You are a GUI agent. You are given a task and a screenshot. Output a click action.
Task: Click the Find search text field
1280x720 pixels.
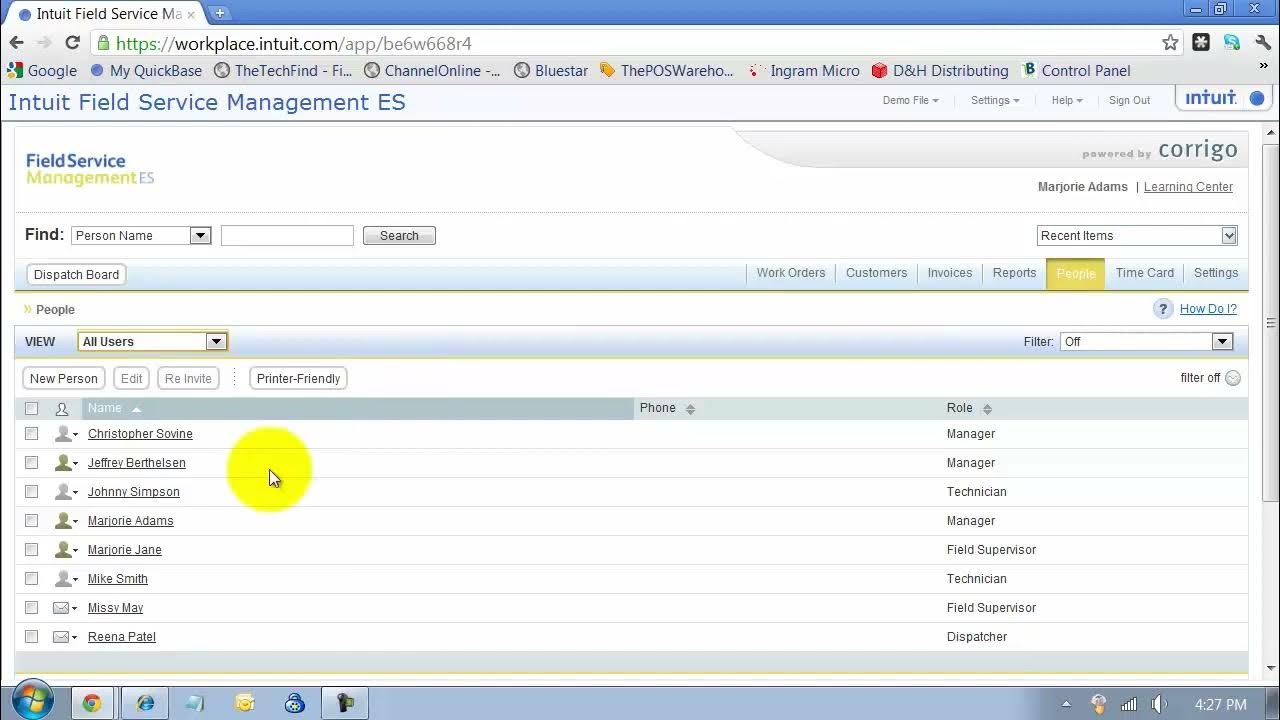(287, 236)
